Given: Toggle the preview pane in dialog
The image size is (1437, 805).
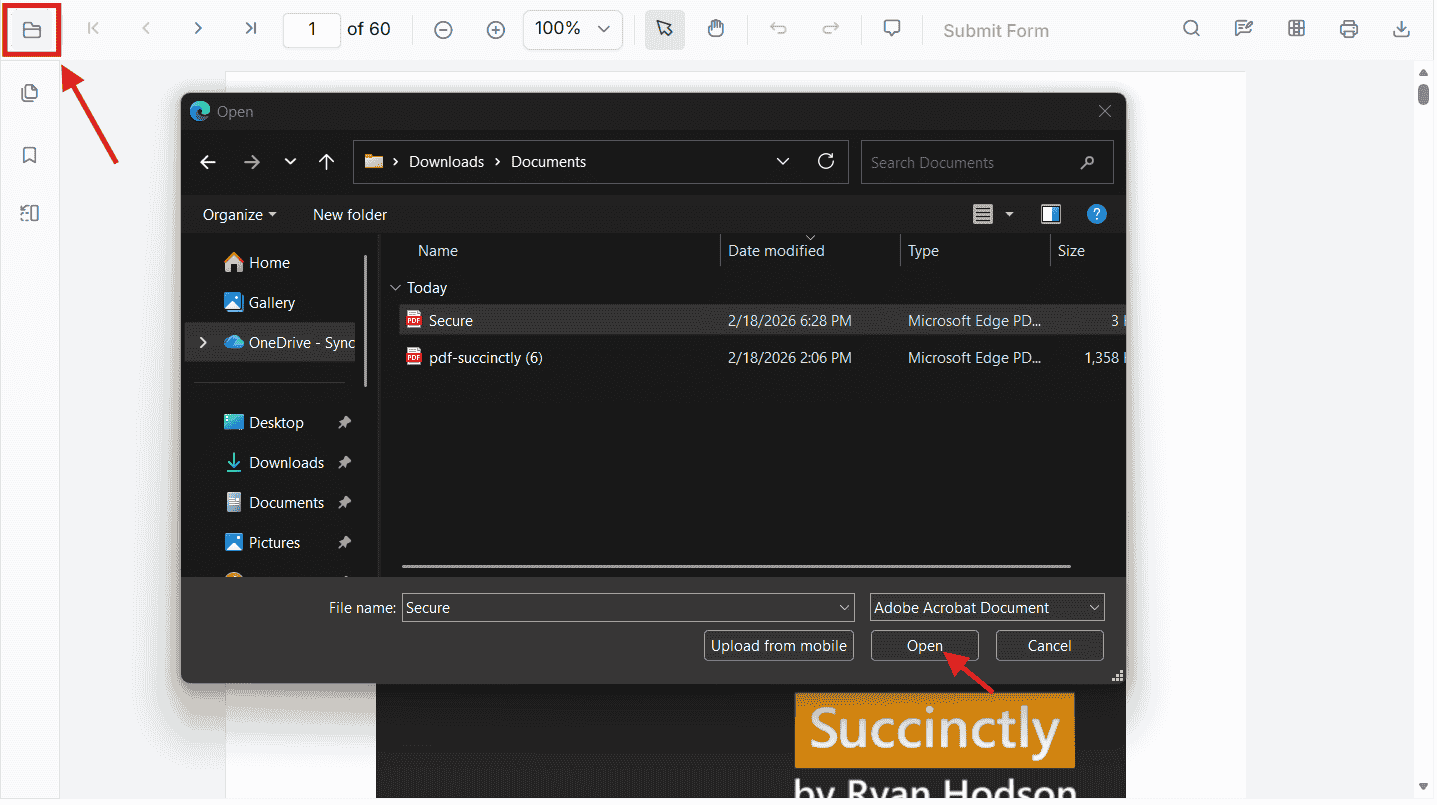Looking at the screenshot, I should (1050, 214).
